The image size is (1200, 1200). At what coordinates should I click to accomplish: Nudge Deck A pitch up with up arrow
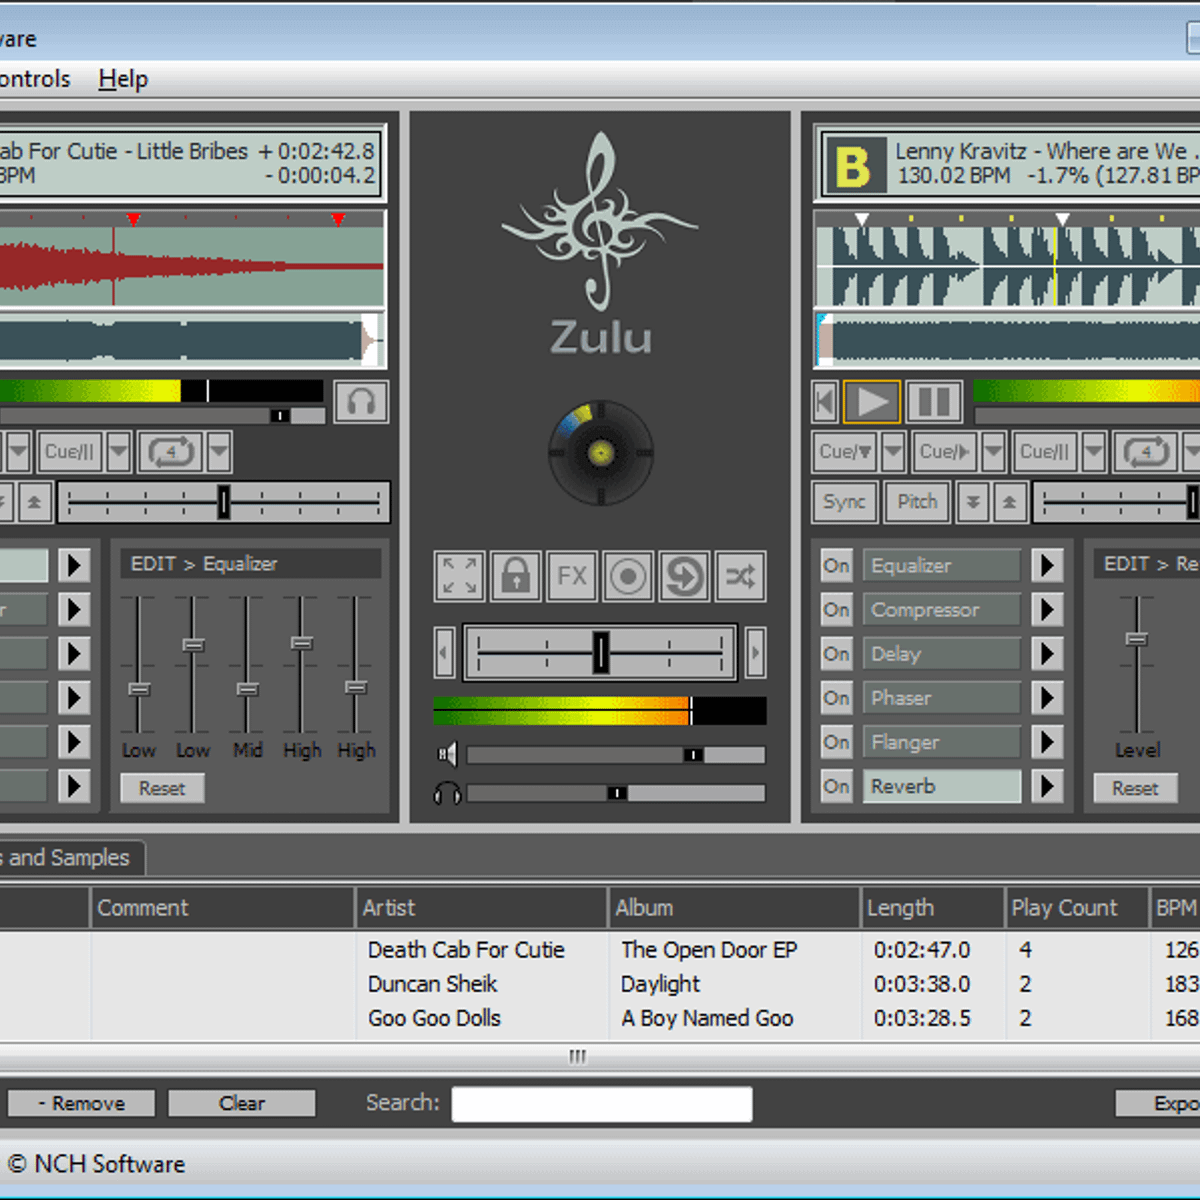click(35, 502)
